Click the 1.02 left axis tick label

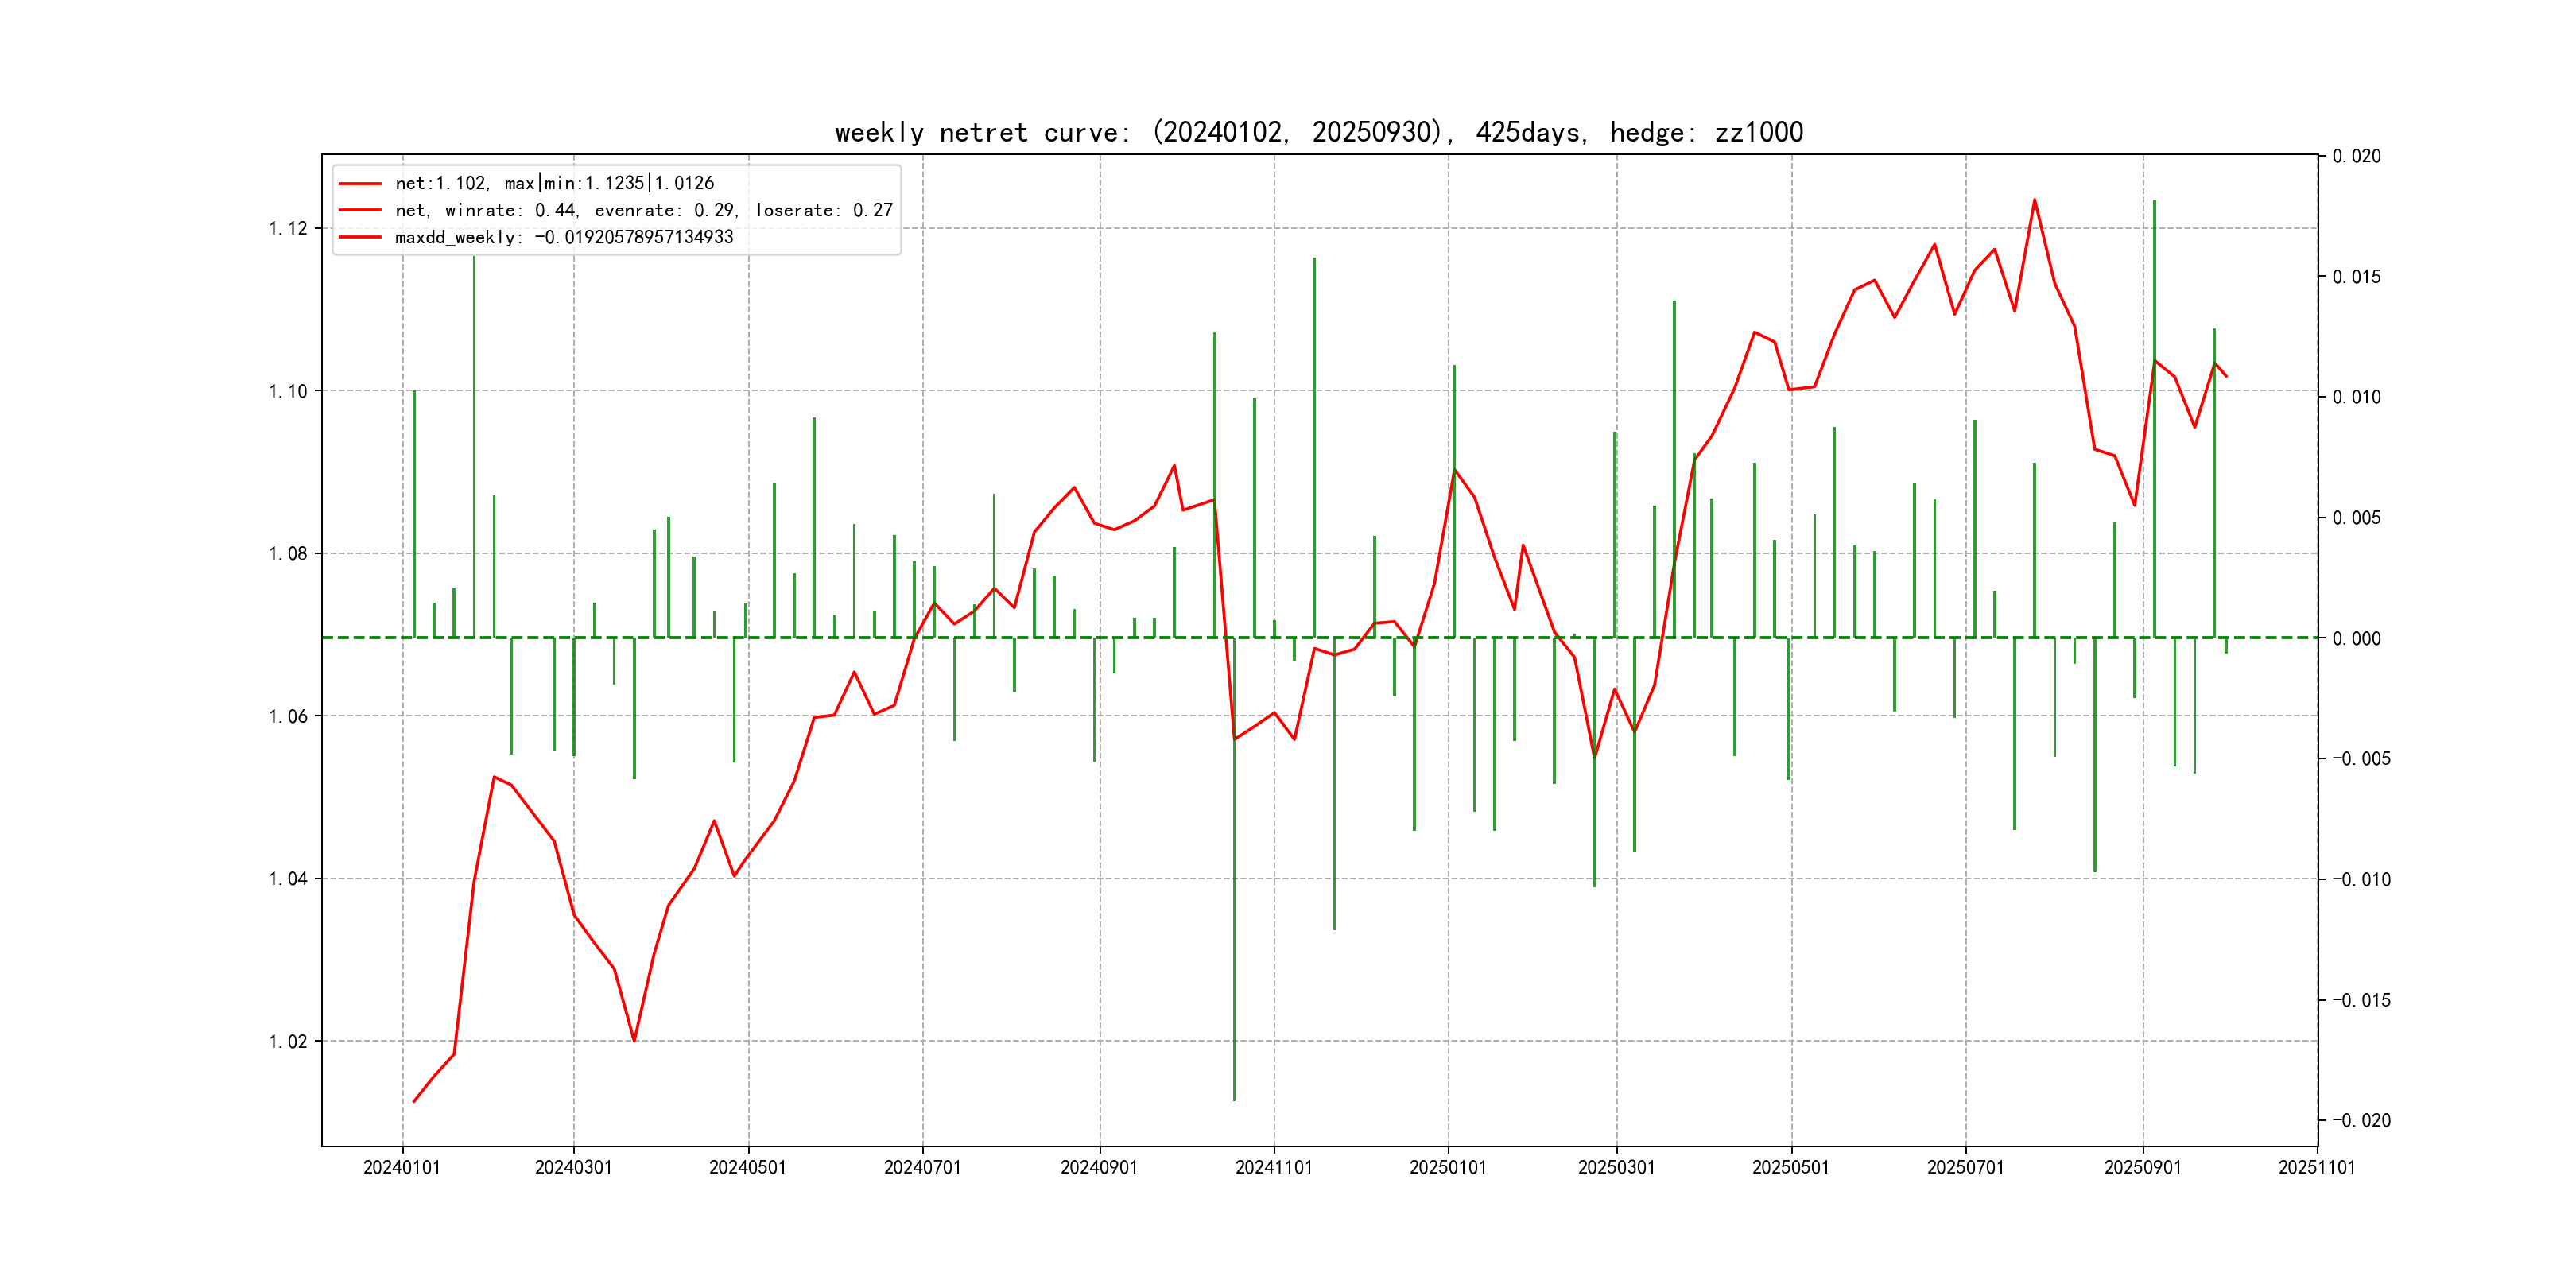(x=288, y=1041)
